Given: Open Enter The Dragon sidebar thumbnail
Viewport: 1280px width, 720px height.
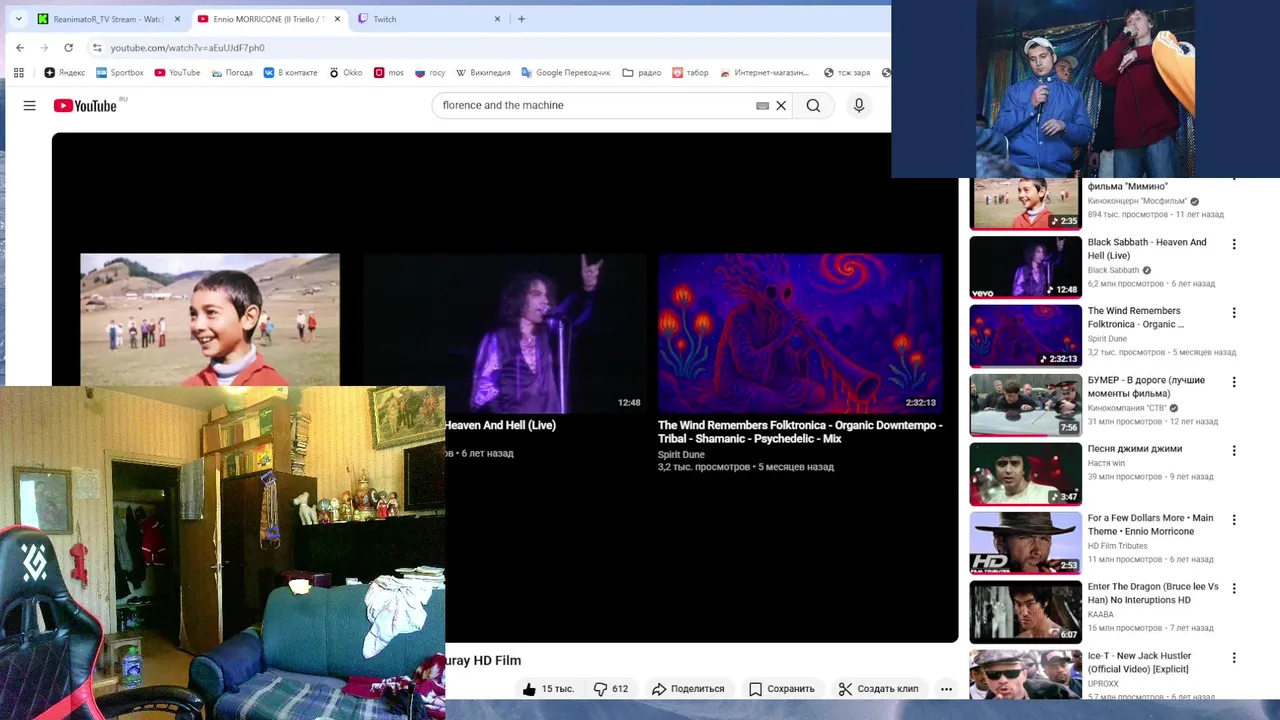Looking at the screenshot, I should point(1026,612).
